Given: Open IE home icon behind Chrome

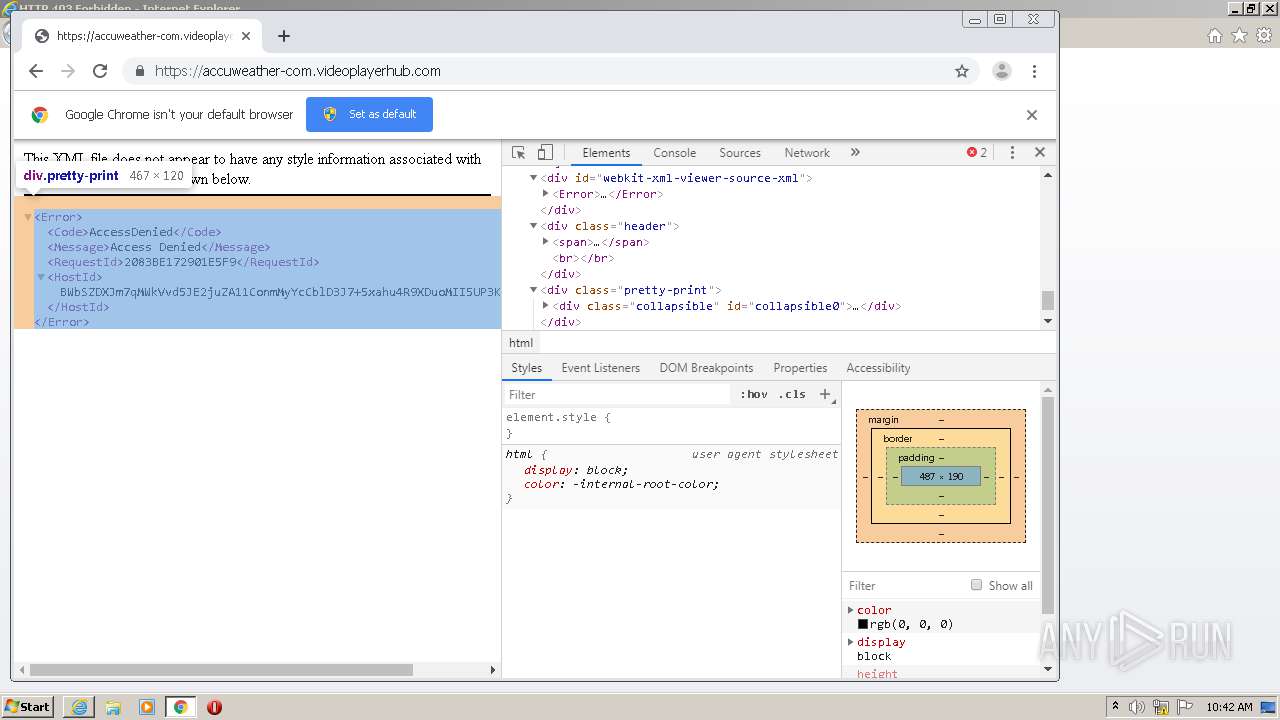Looking at the screenshot, I should click(x=1215, y=36).
